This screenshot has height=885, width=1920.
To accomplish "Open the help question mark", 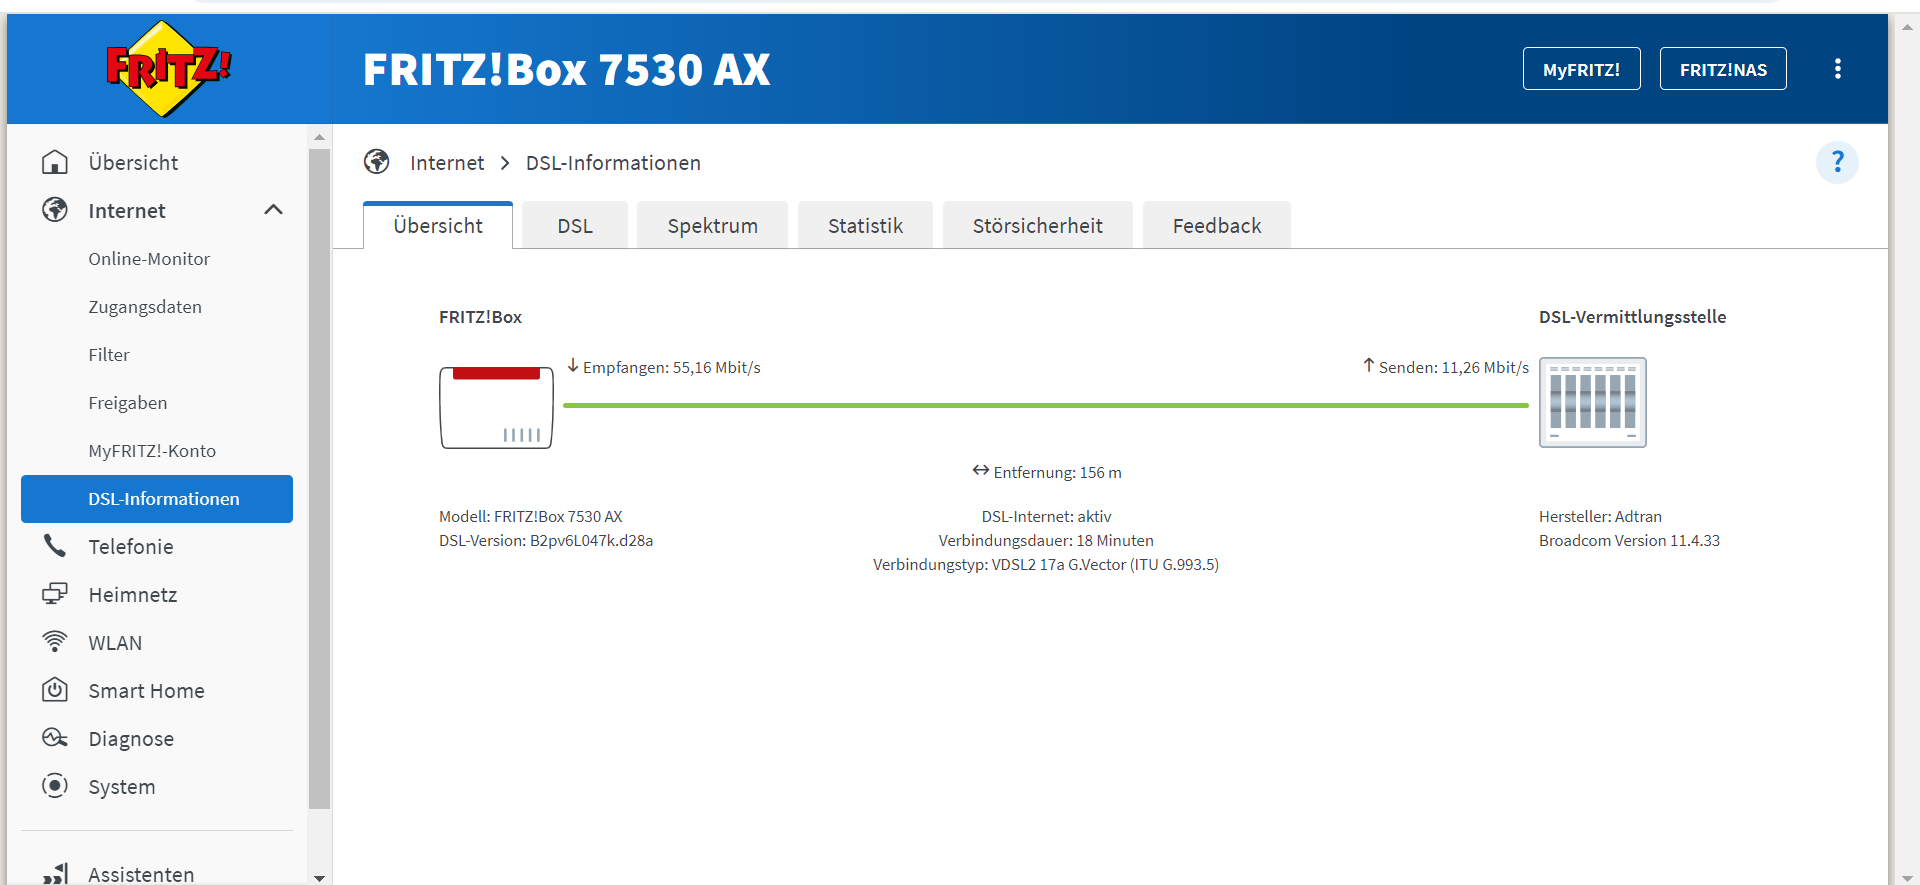I will click(x=1837, y=162).
